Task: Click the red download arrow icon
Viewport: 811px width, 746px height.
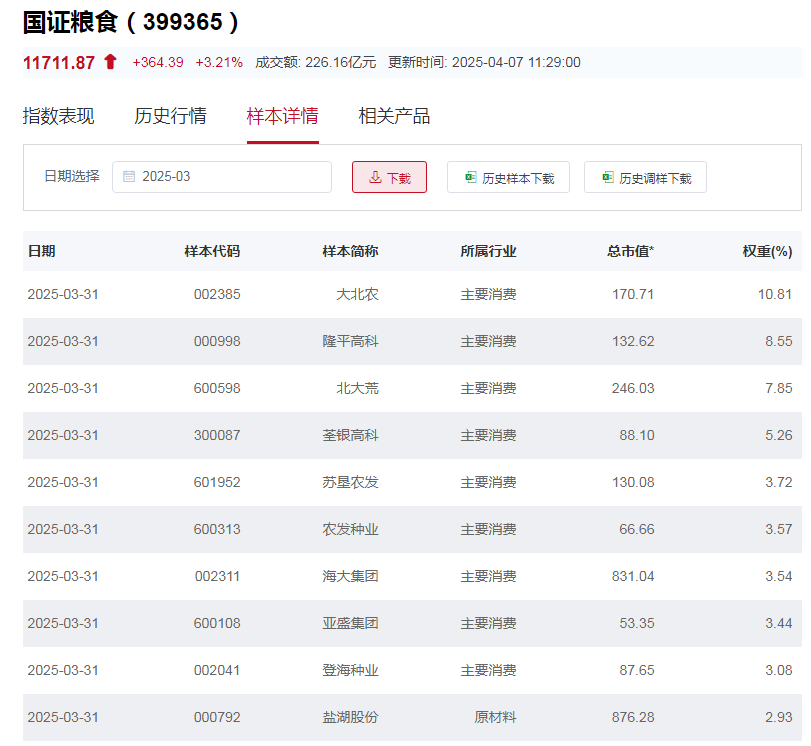Action: 375,178
